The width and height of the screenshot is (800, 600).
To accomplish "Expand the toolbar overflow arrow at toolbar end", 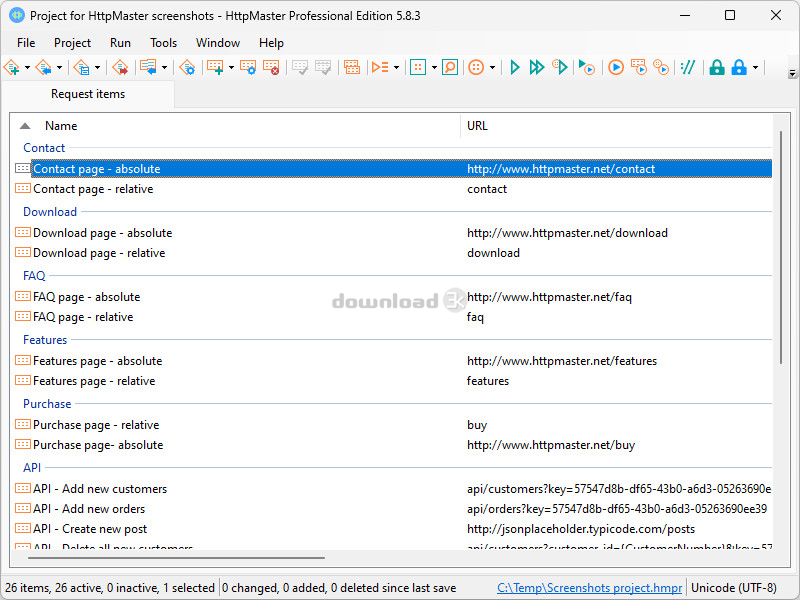I will (792, 73).
